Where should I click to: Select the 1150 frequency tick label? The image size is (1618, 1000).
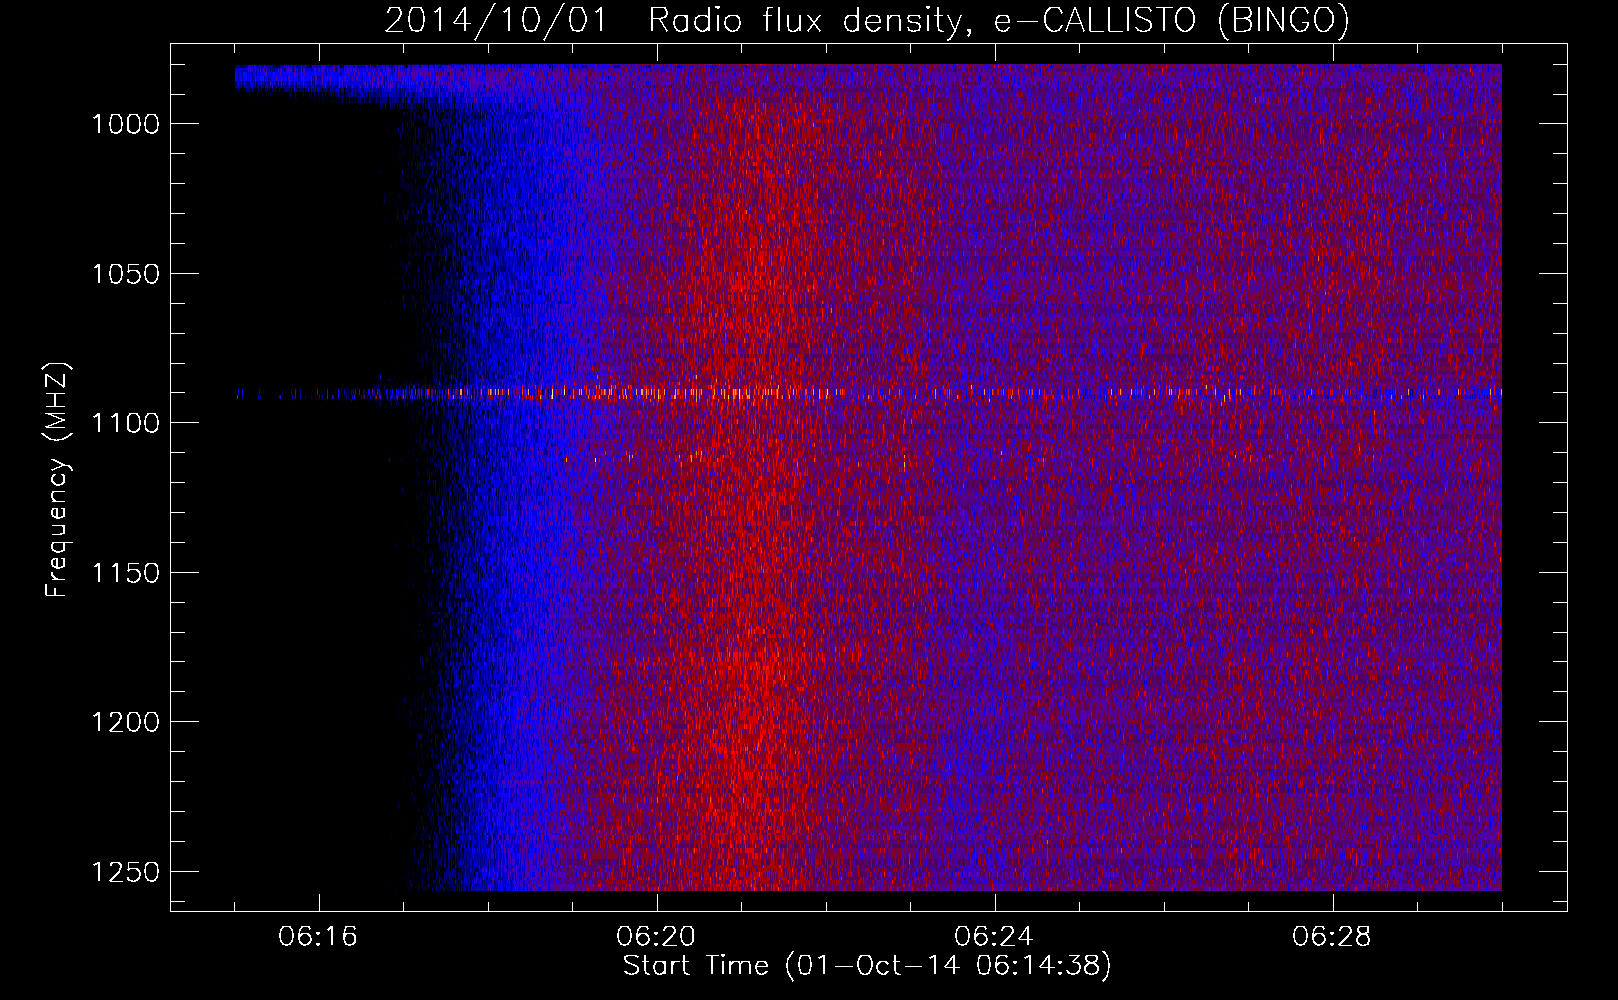click(126, 573)
